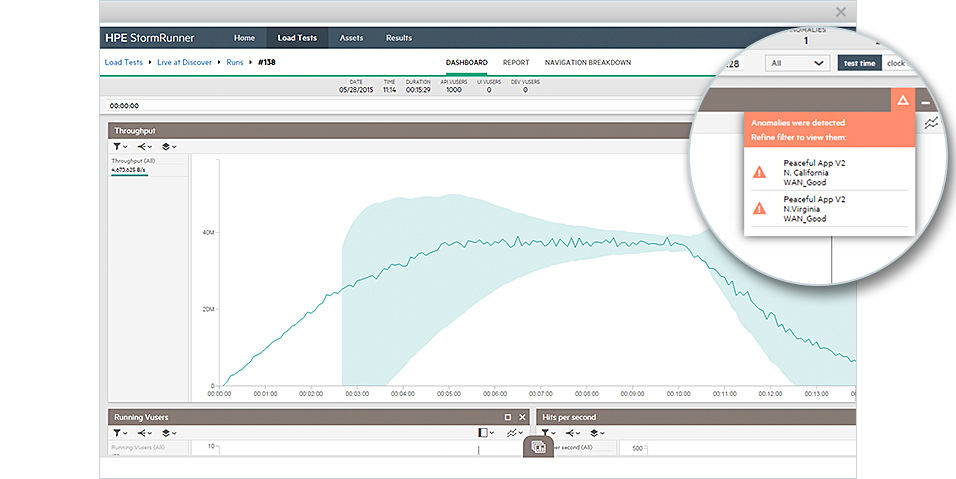Maximize the Running Vusers panel
Viewport: 956px width, 479px height.
[x=508, y=417]
